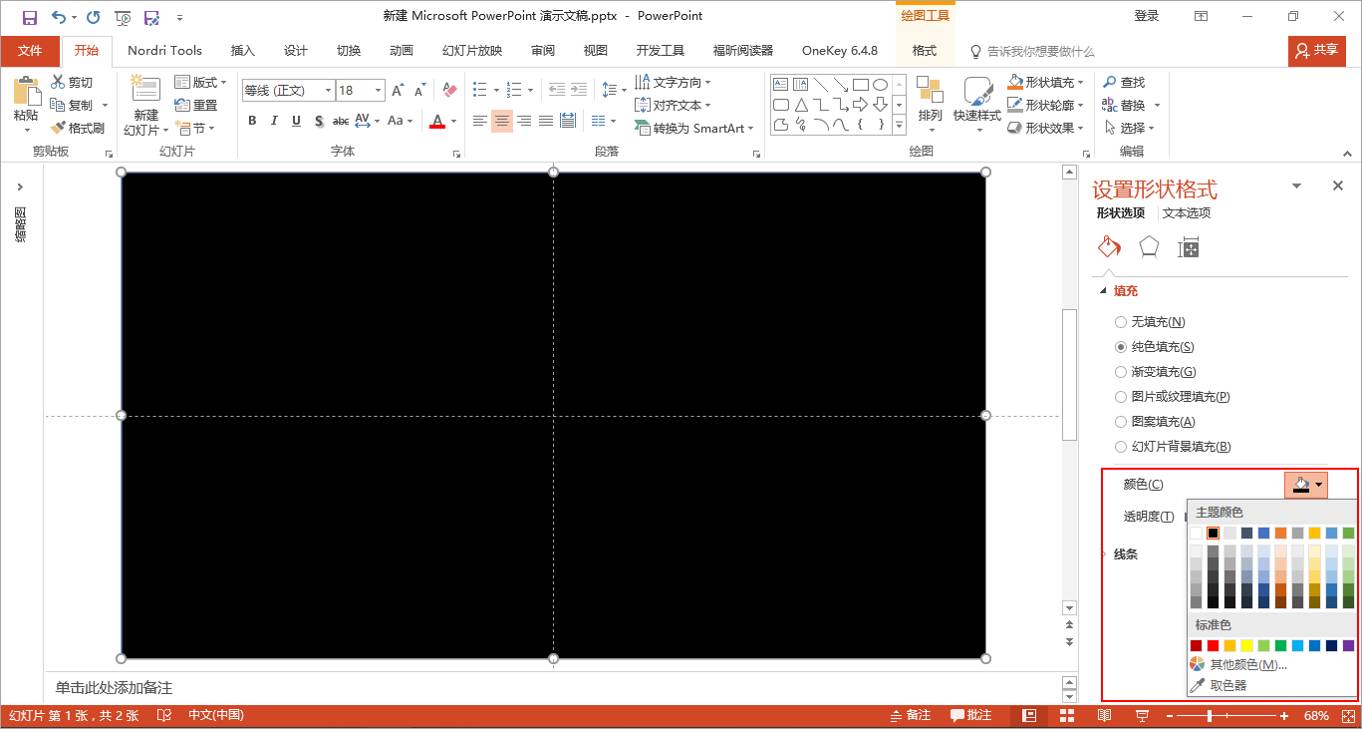Viewport: 1362px width, 729px height.
Task: Click the zoom slider handle
Action: 1210,716
